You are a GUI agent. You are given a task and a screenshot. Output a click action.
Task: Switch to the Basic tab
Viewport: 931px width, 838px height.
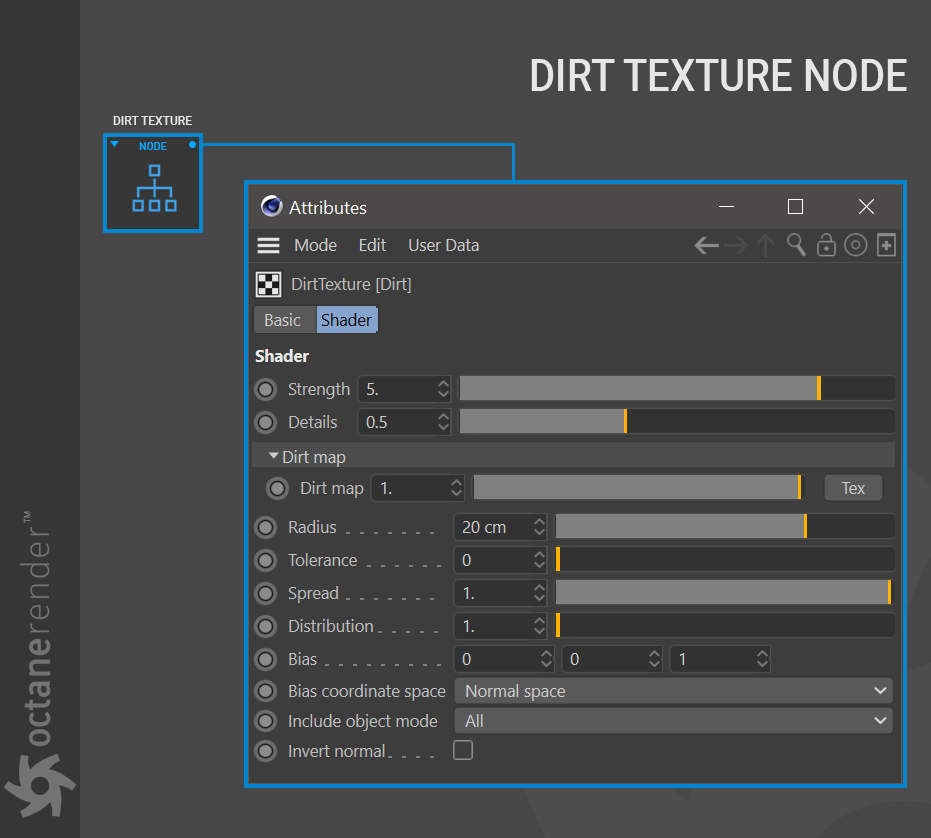click(282, 320)
